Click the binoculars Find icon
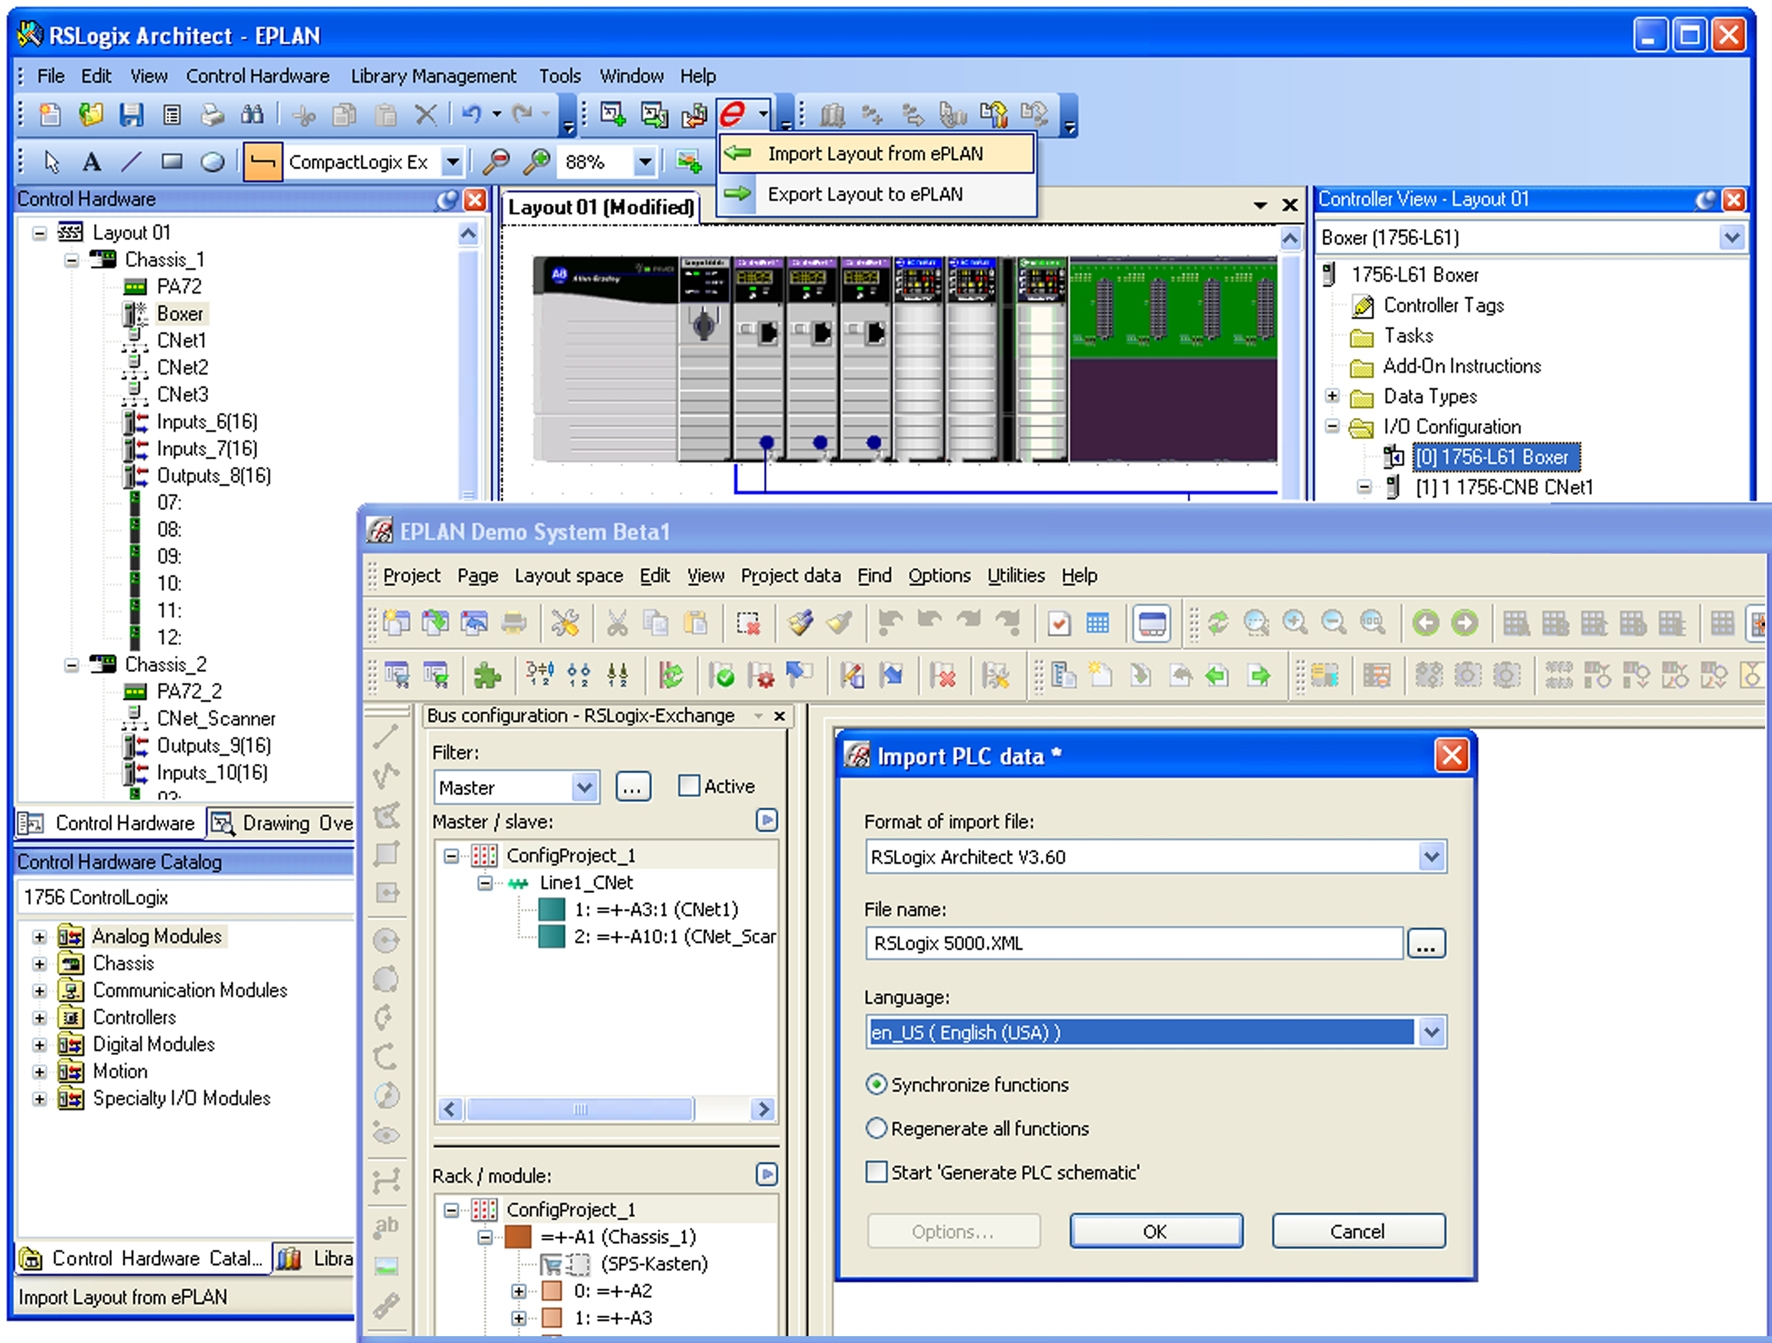This screenshot has height=1343, width=1772. (x=252, y=115)
